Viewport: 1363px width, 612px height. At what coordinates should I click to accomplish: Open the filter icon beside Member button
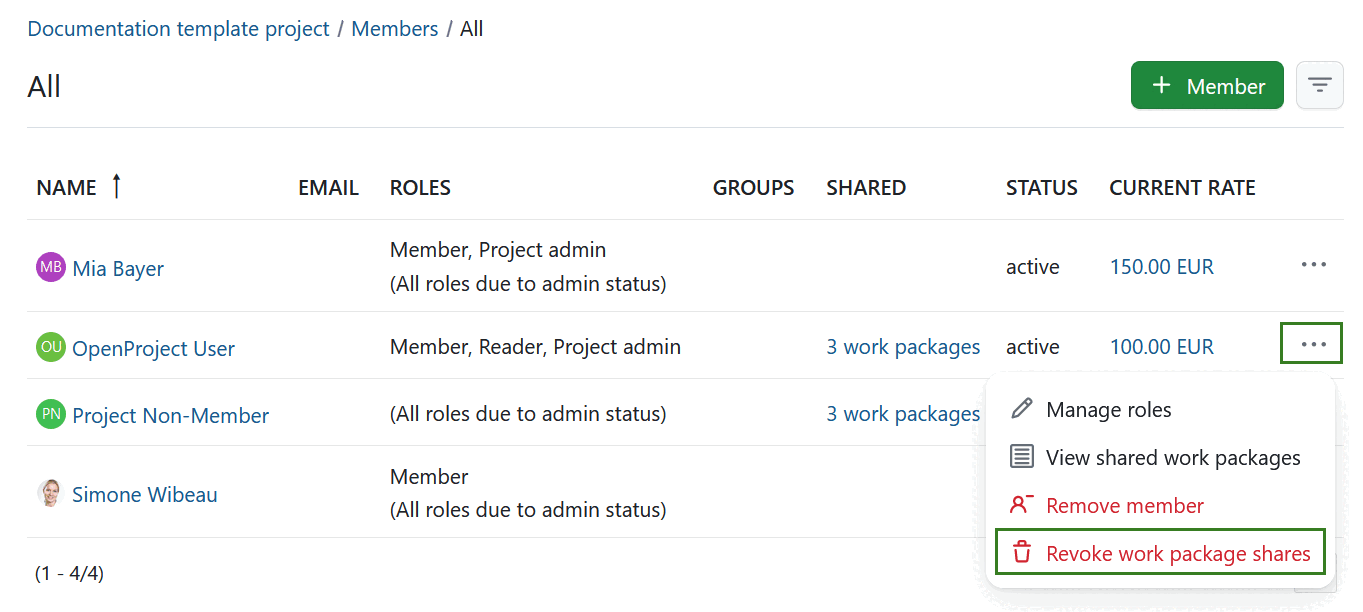[1319, 85]
